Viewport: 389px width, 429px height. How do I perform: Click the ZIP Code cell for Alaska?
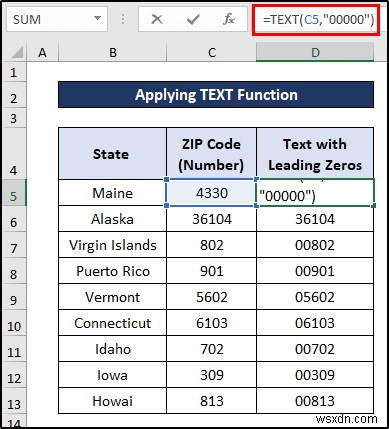pos(212,219)
